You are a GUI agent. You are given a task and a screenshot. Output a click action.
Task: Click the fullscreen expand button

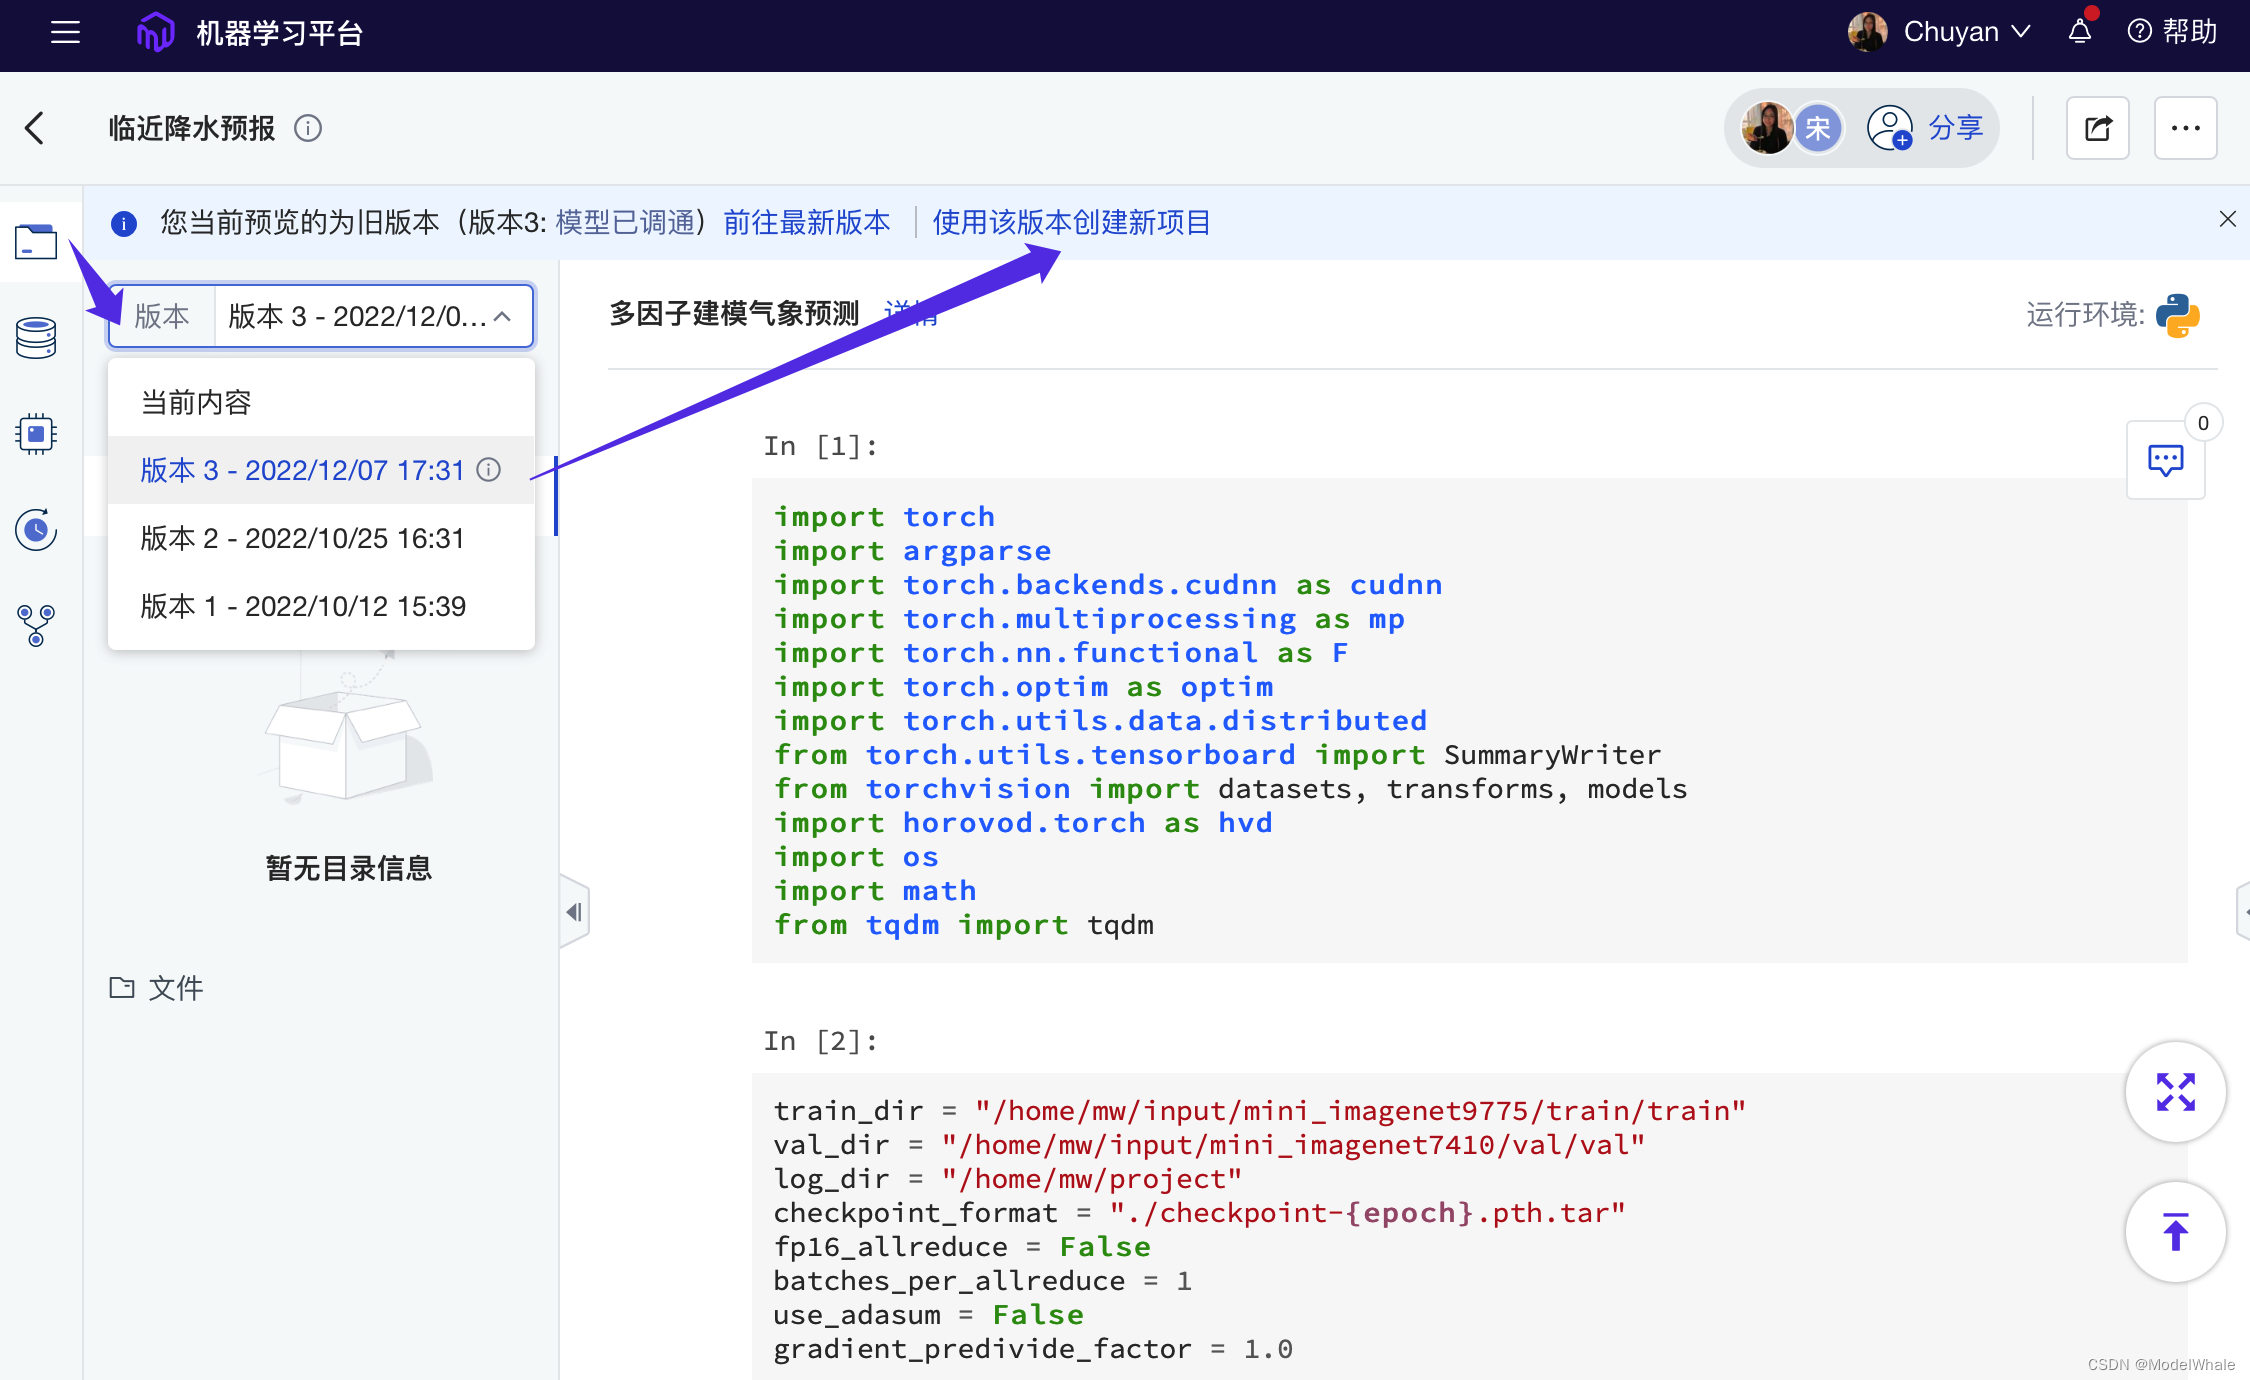click(2175, 1092)
